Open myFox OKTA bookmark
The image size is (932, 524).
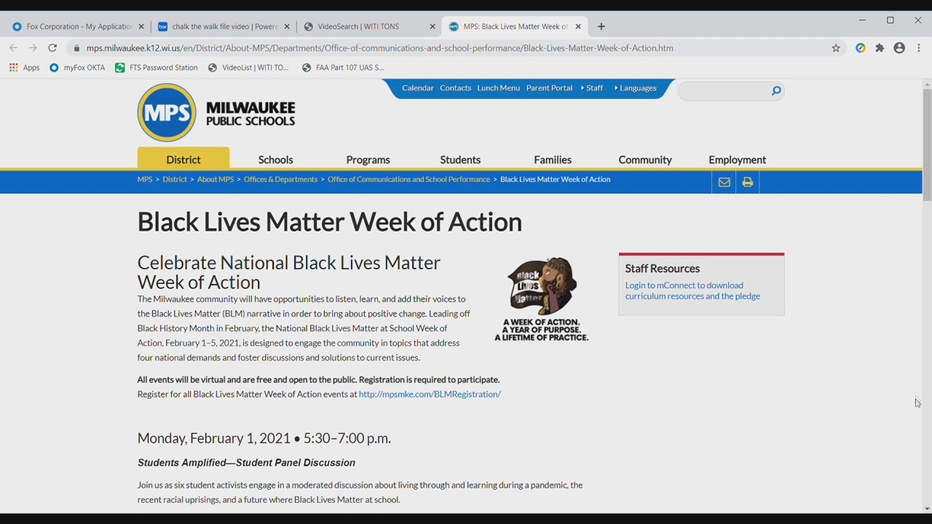click(77, 68)
